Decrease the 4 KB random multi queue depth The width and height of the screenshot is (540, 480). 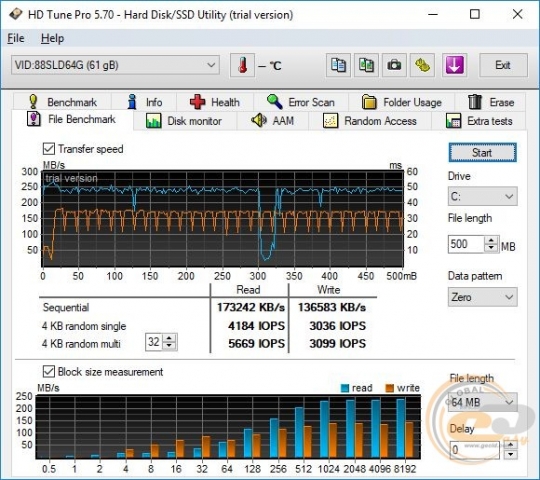(x=169, y=346)
